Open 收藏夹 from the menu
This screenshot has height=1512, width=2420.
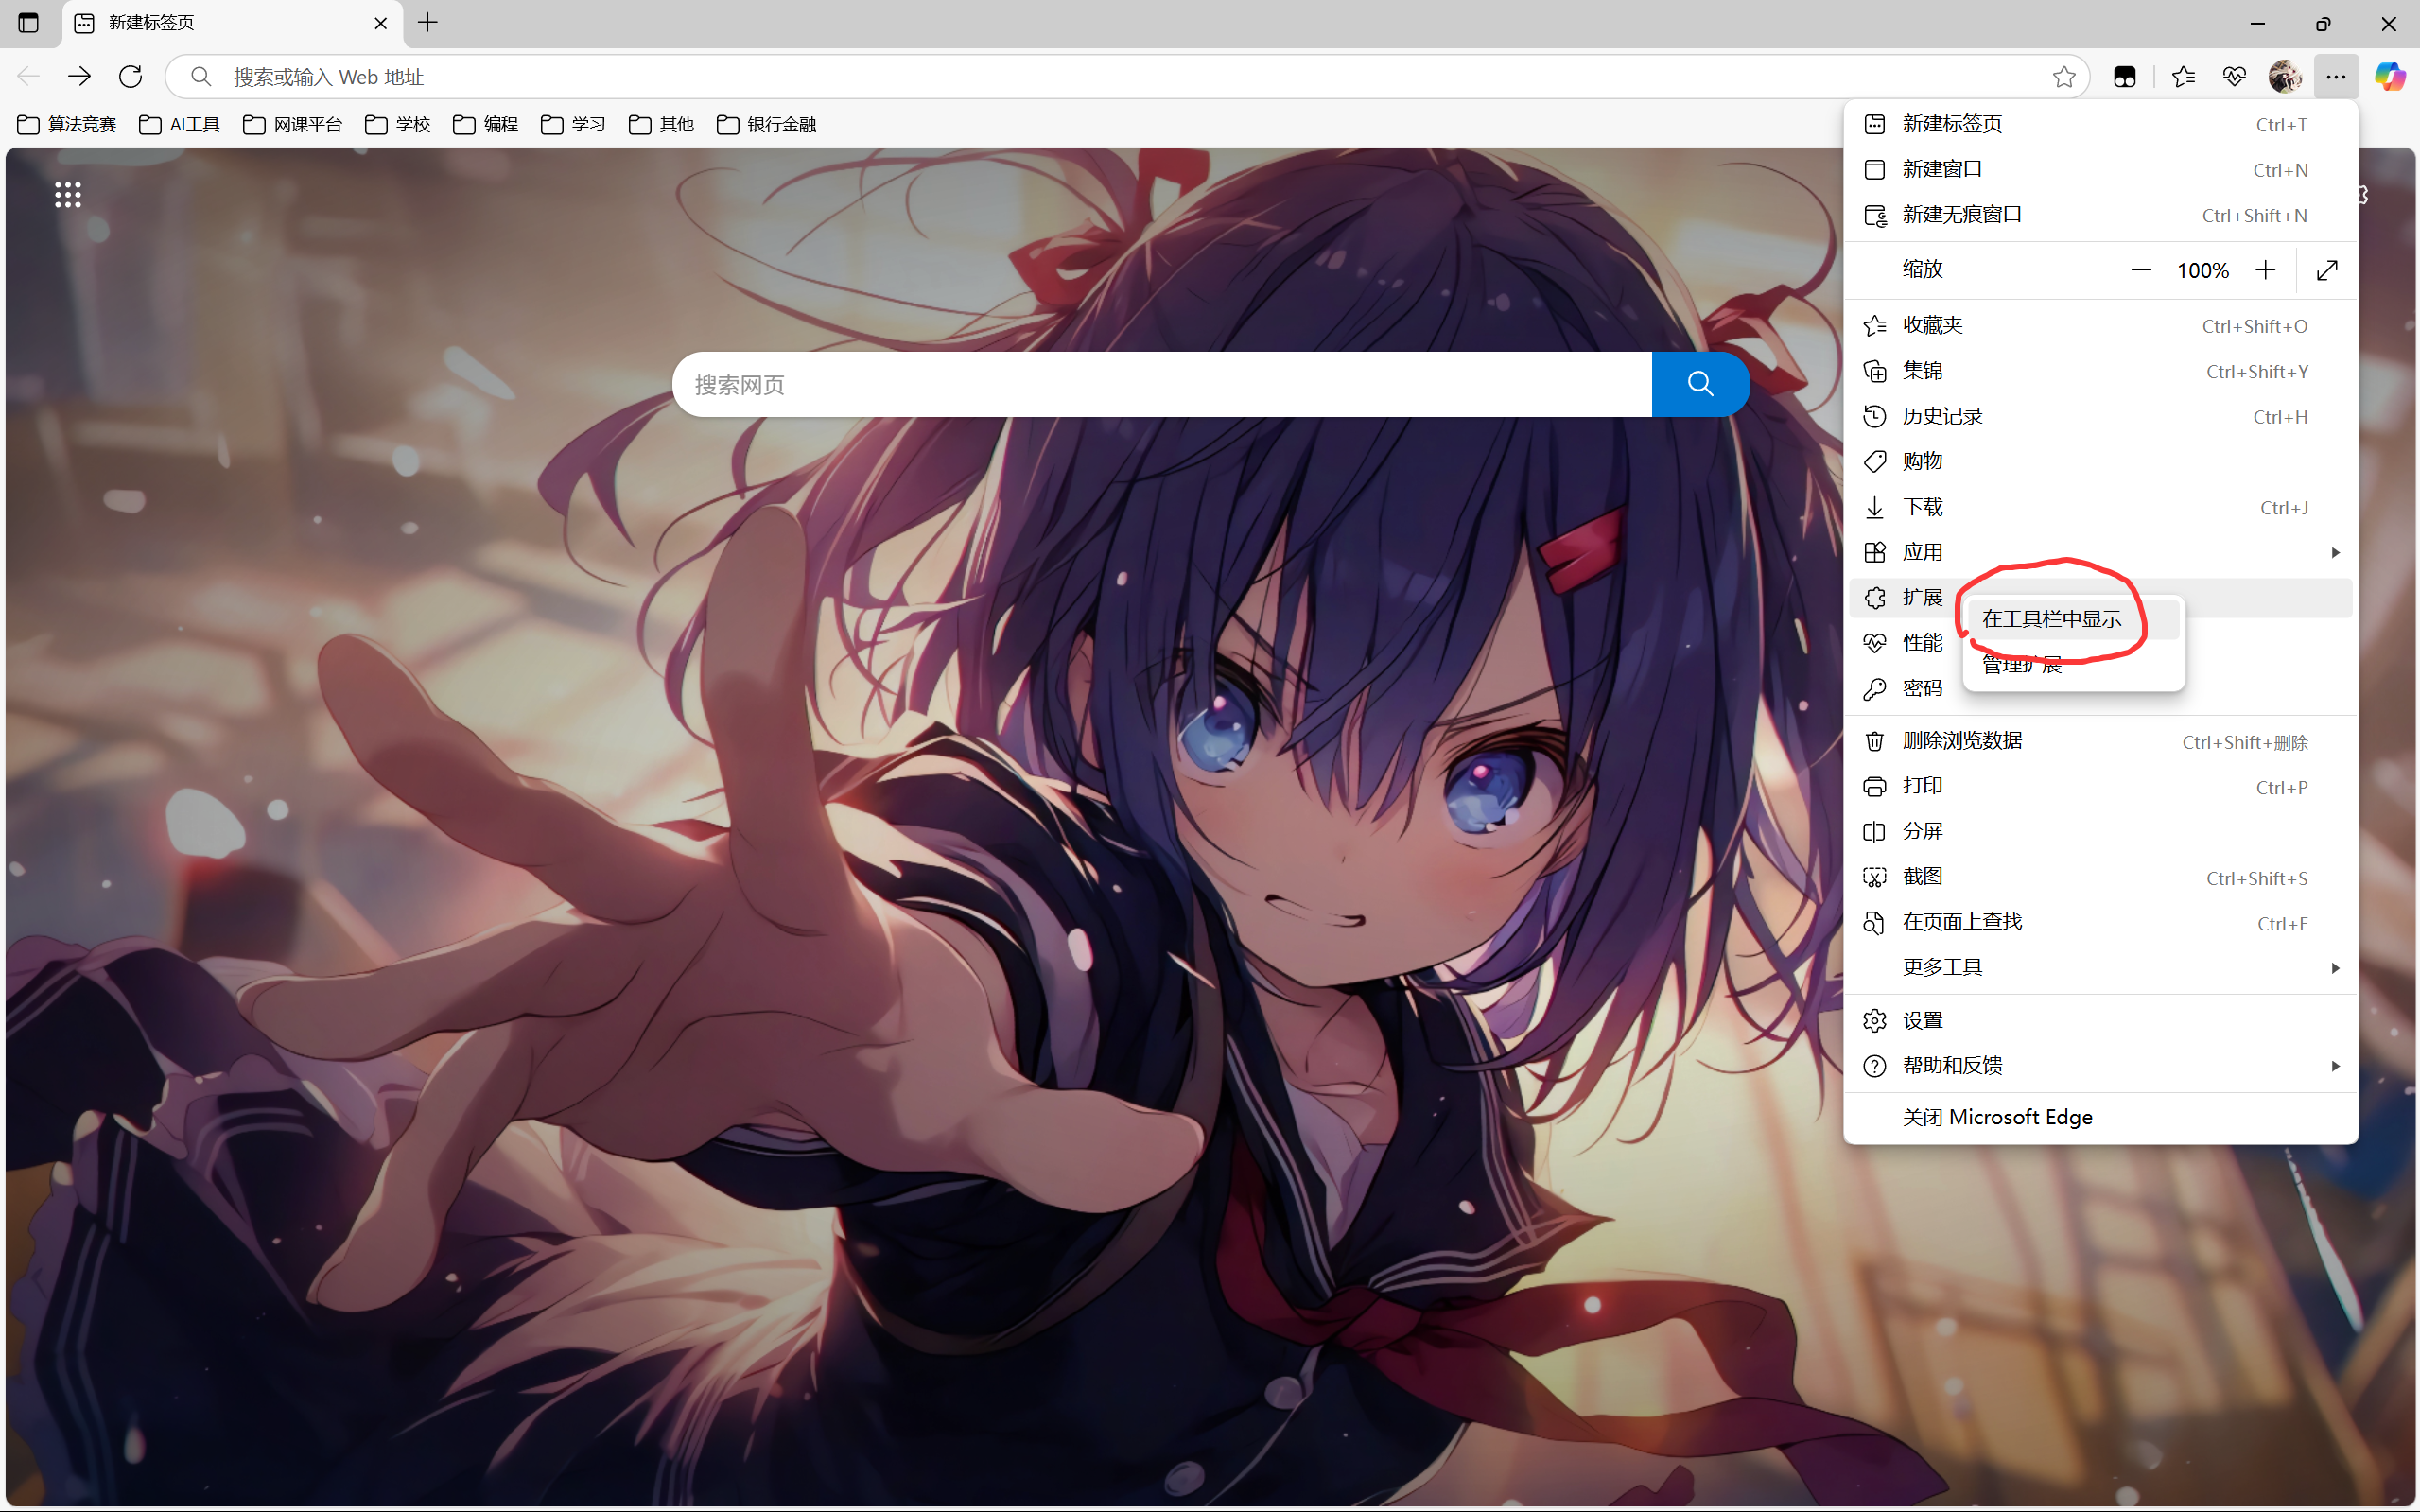[2100, 325]
